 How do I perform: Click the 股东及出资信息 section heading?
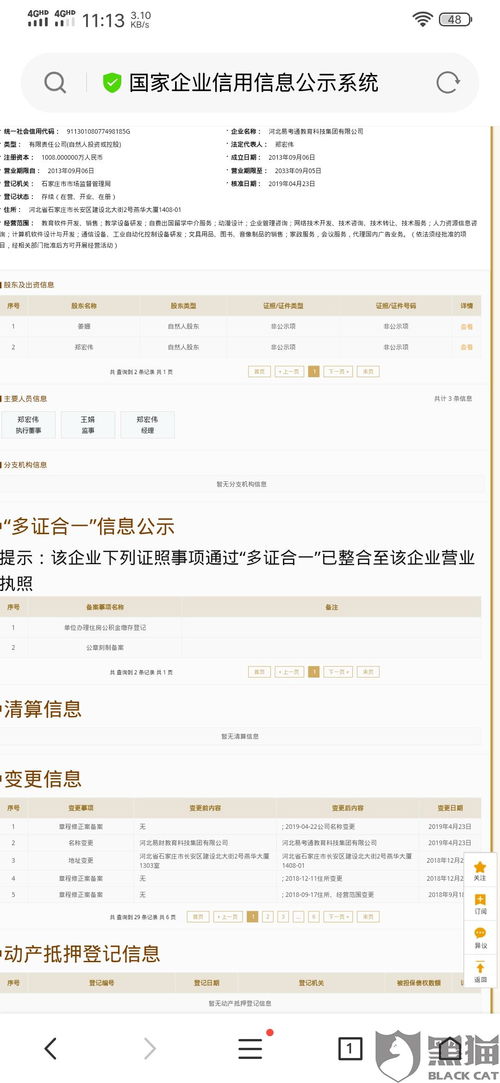[28, 285]
